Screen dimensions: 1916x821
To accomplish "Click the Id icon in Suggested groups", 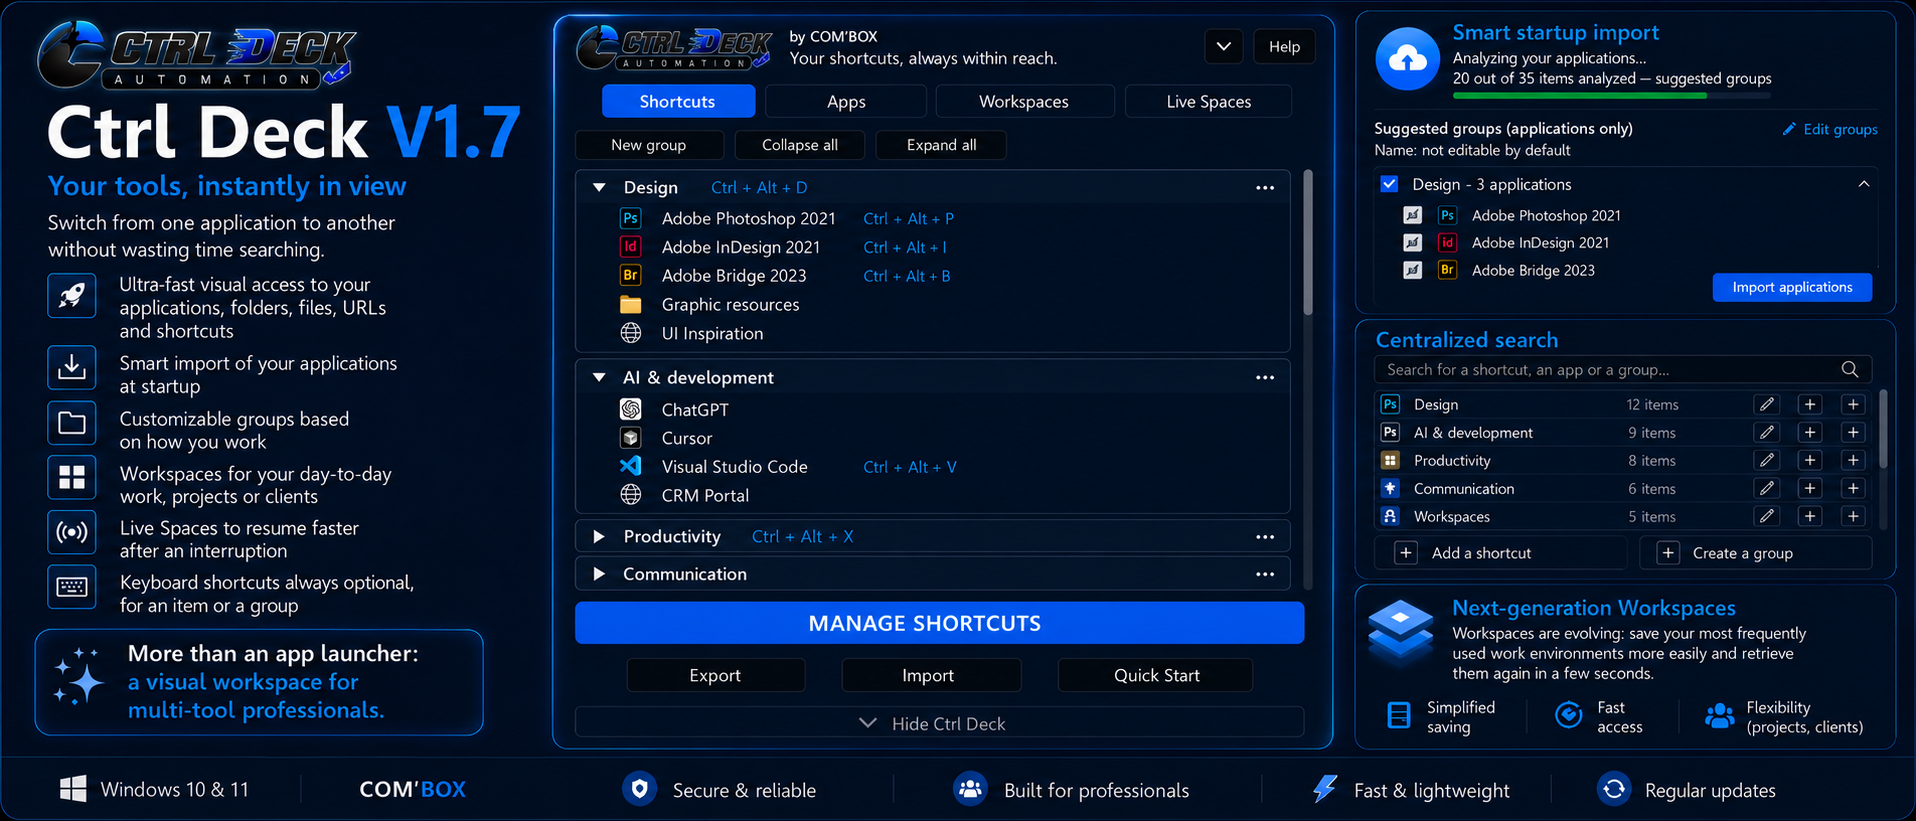I will [x=1447, y=242].
